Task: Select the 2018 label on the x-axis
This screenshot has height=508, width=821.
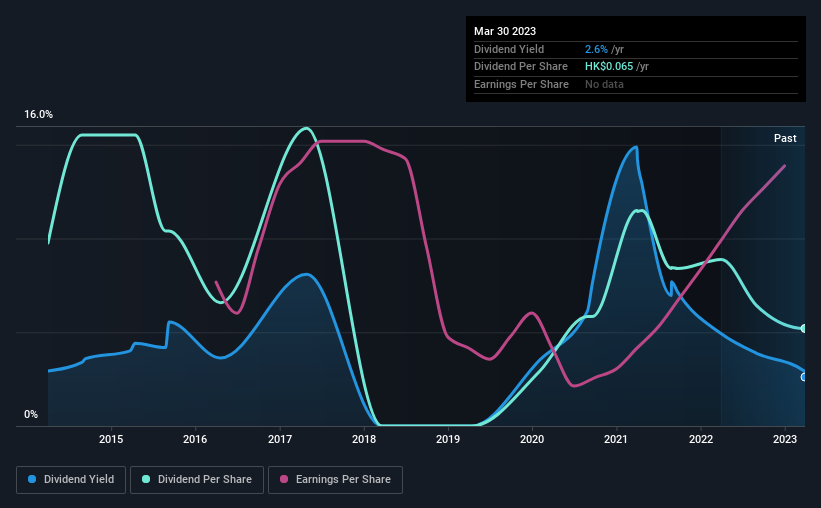Action: coord(364,439)
